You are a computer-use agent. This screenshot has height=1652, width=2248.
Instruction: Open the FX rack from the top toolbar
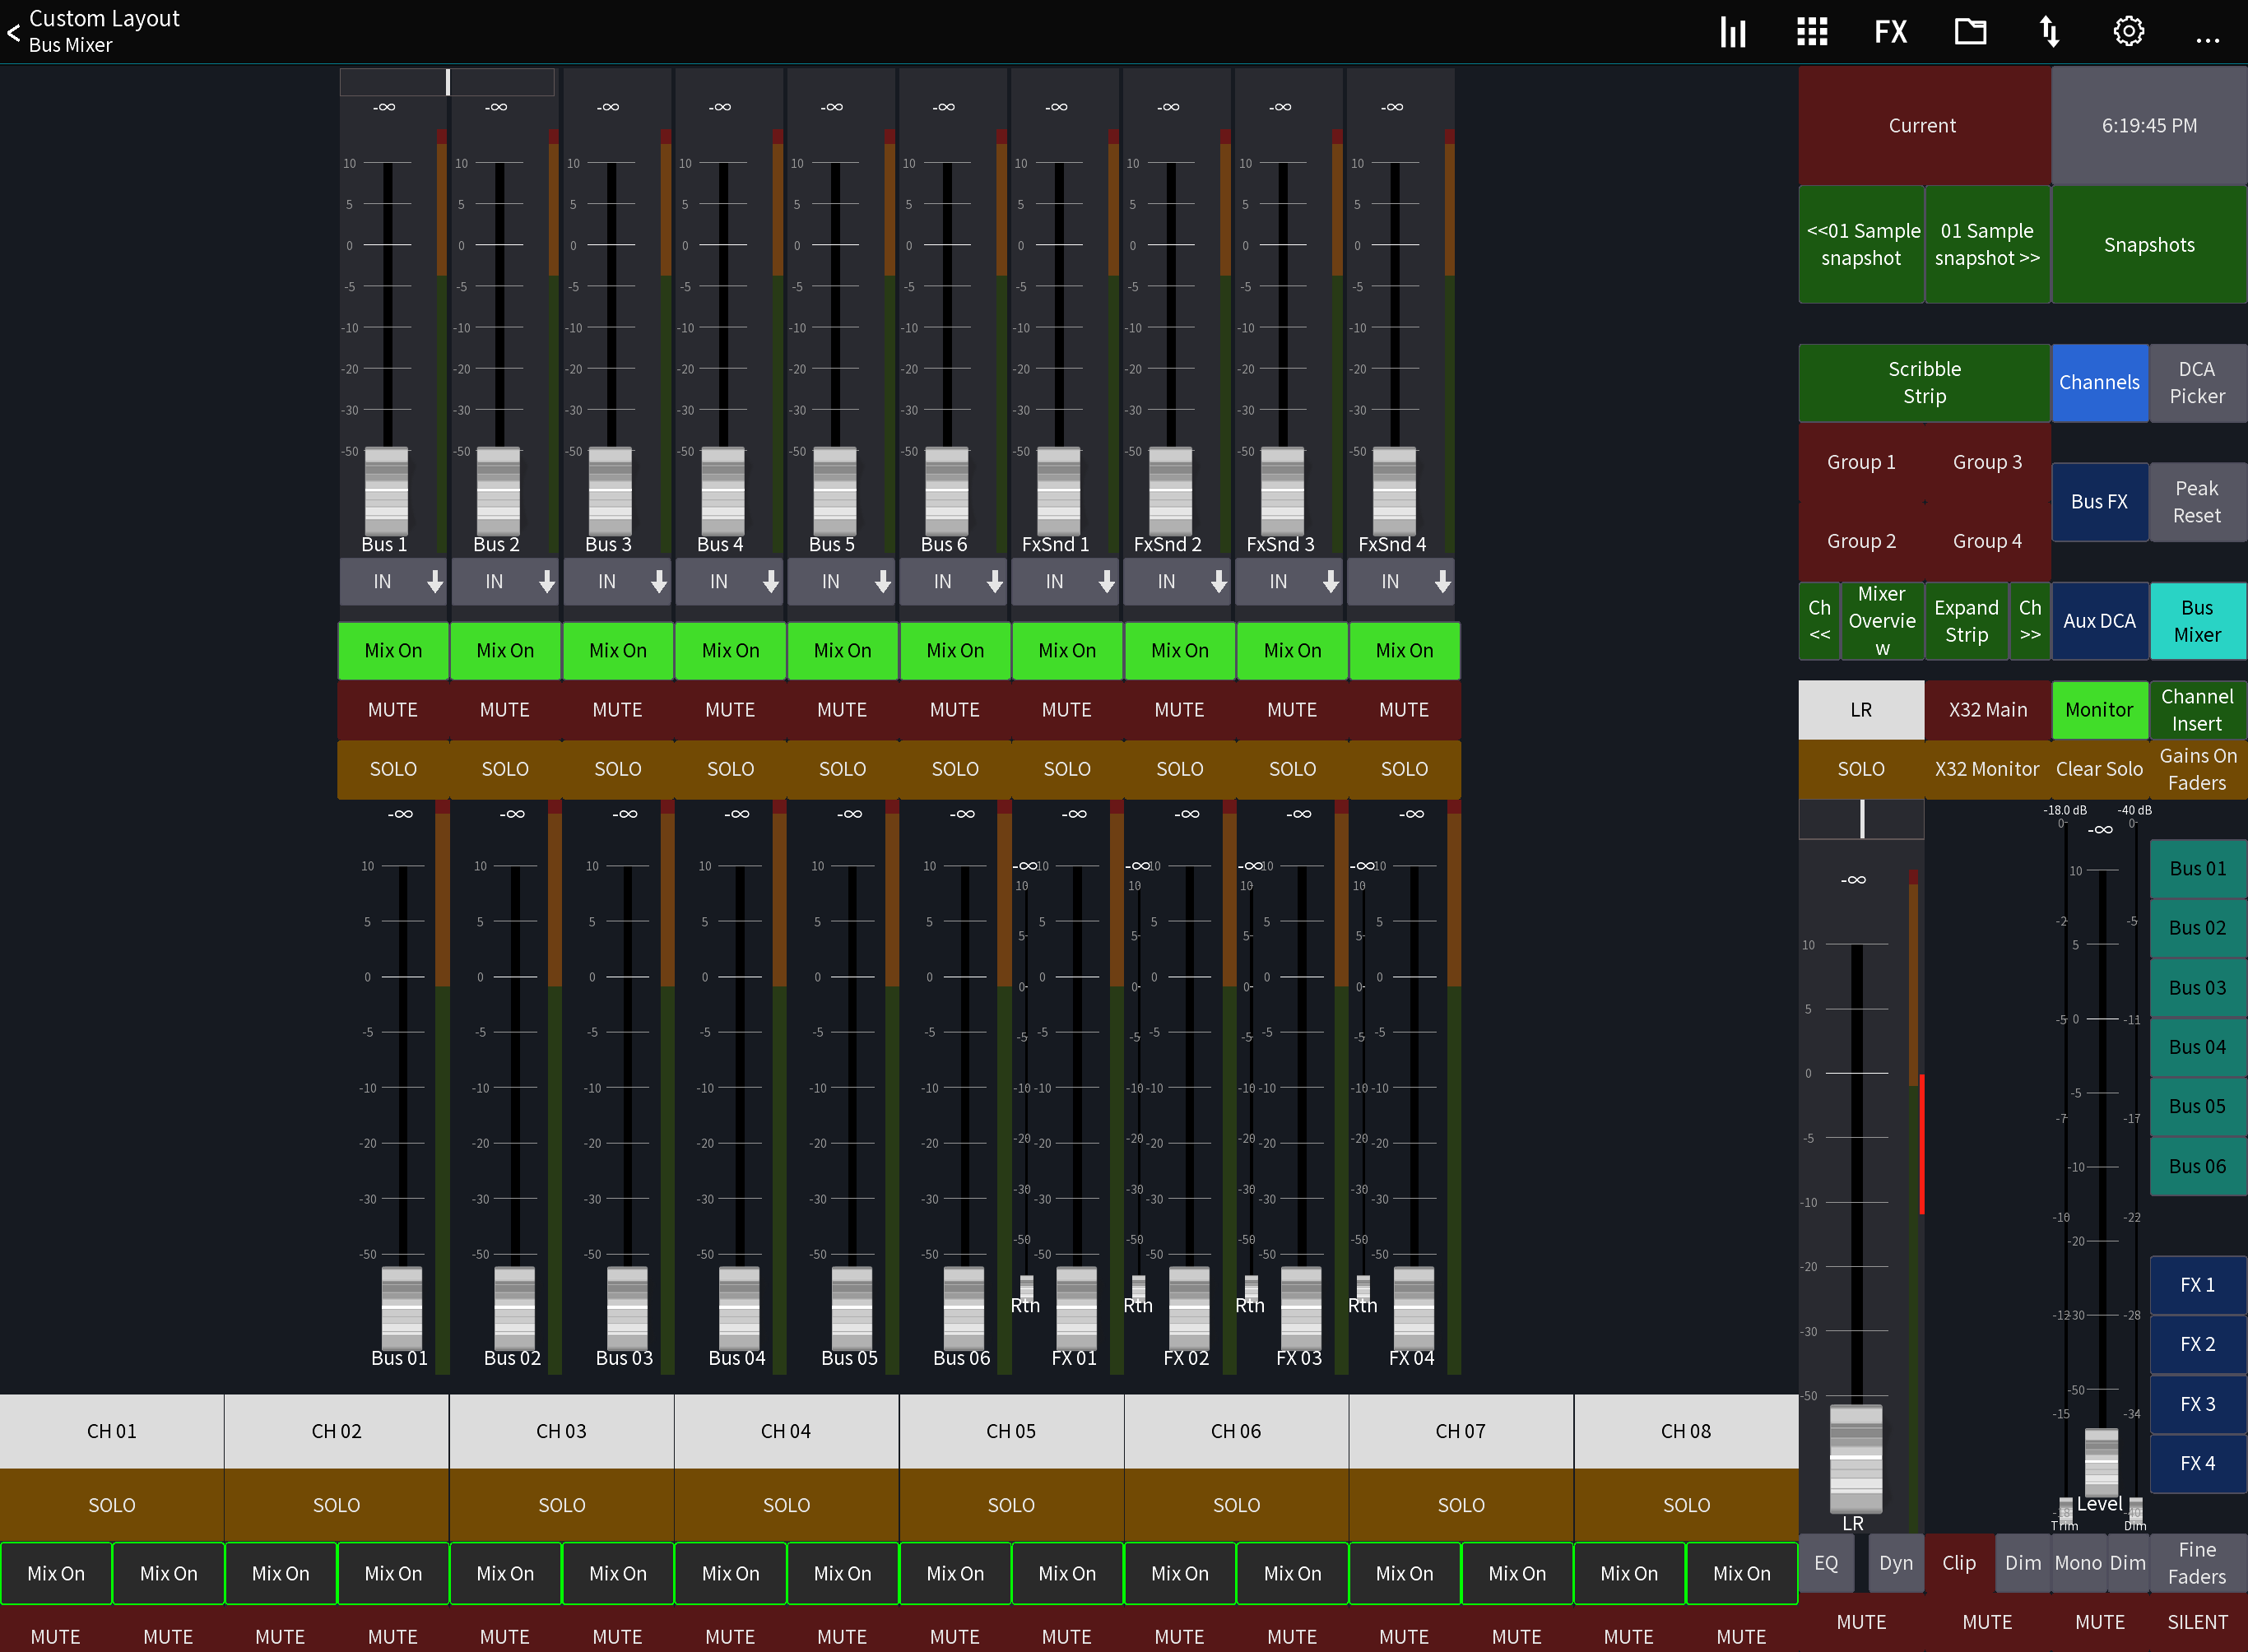click(x=1889, y=31)
